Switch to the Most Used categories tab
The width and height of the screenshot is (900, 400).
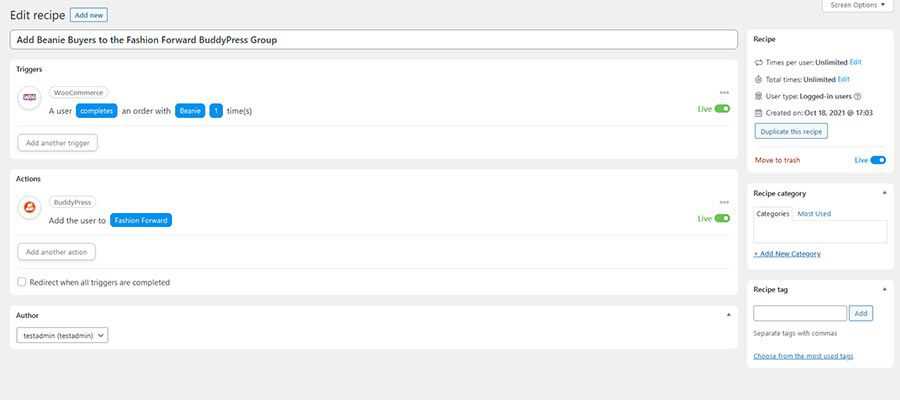(x=814, y=213)
